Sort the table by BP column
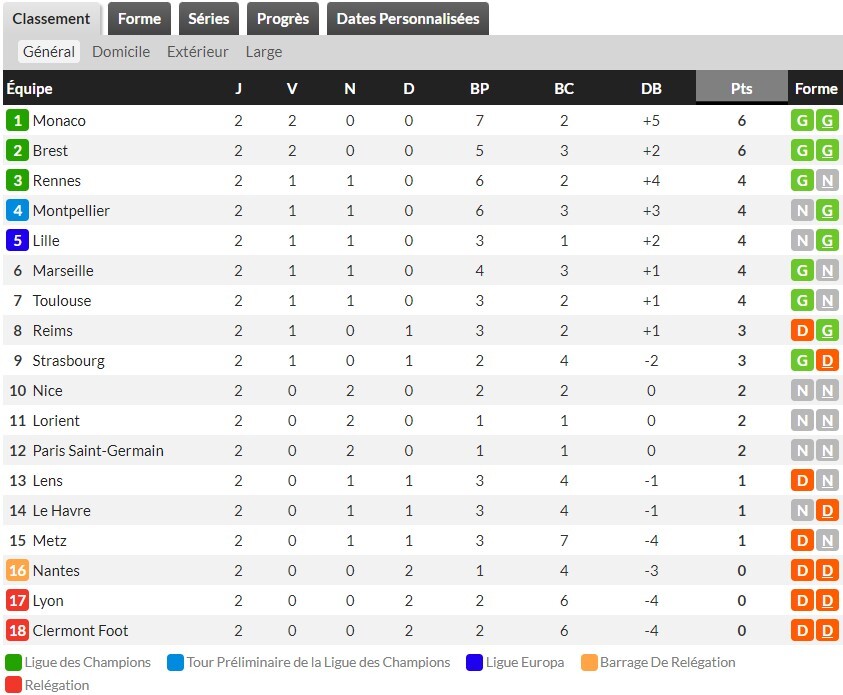Viewport: 843px width, 695px height. click(479, 88)
